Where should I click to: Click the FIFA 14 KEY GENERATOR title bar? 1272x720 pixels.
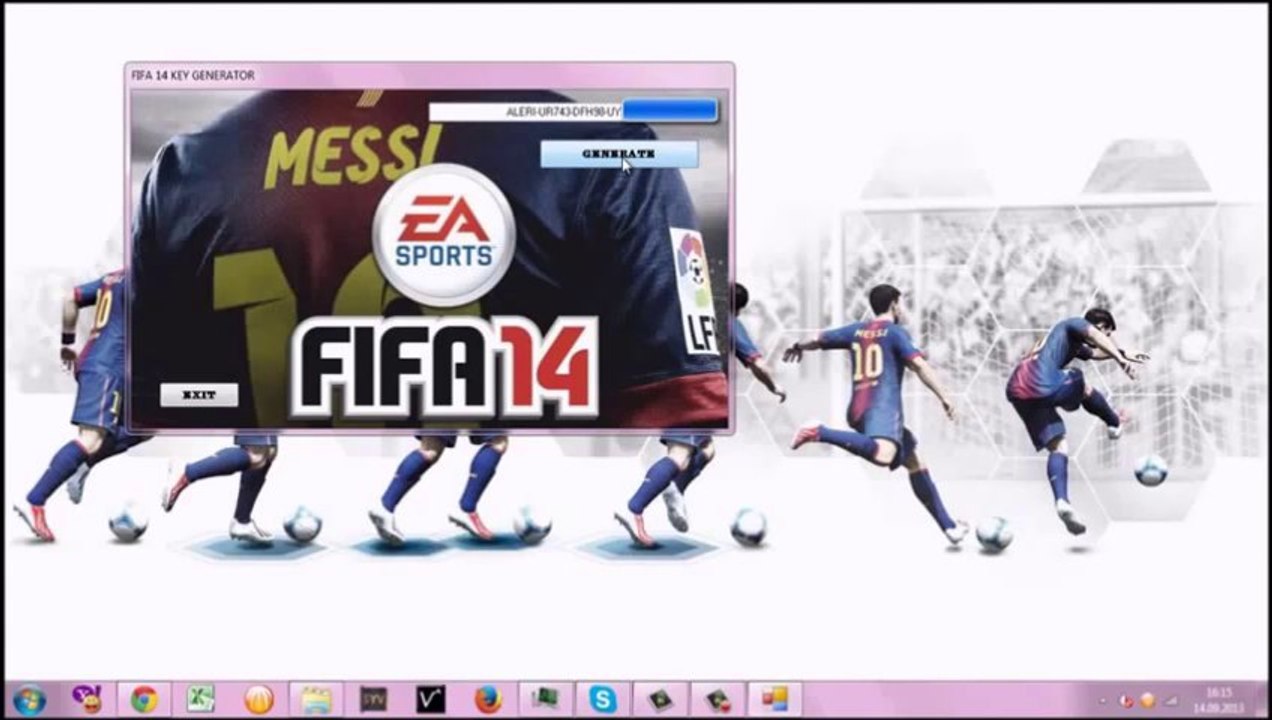430,75
